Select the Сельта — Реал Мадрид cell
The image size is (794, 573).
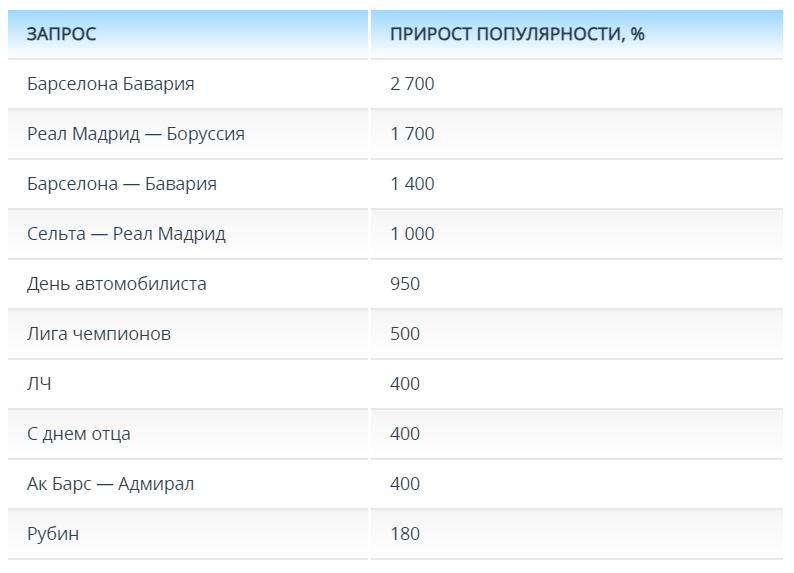coord(126,234)
